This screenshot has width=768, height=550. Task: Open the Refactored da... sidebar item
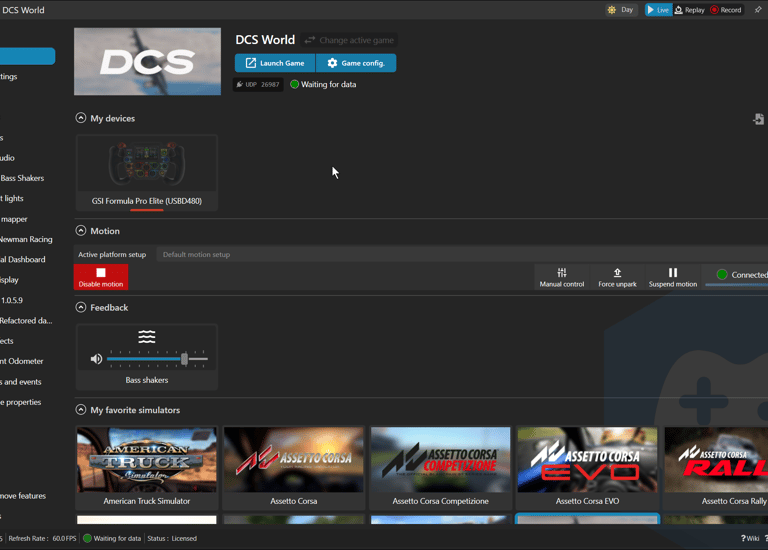pos(26,321)
